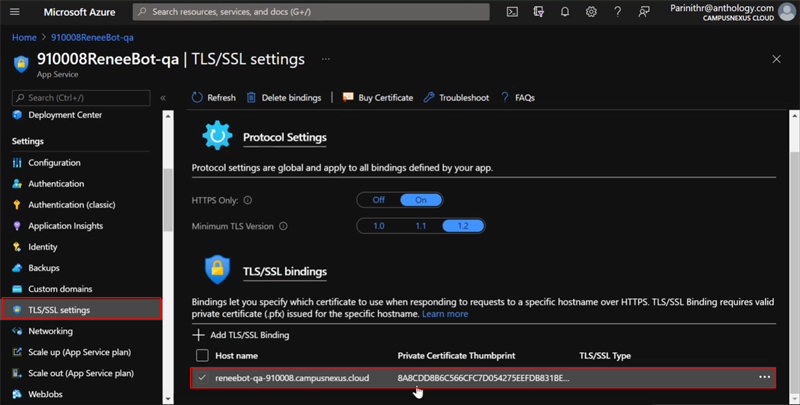
Task: Open Authentication in sidebar
Action: click(x=56, y=184)
